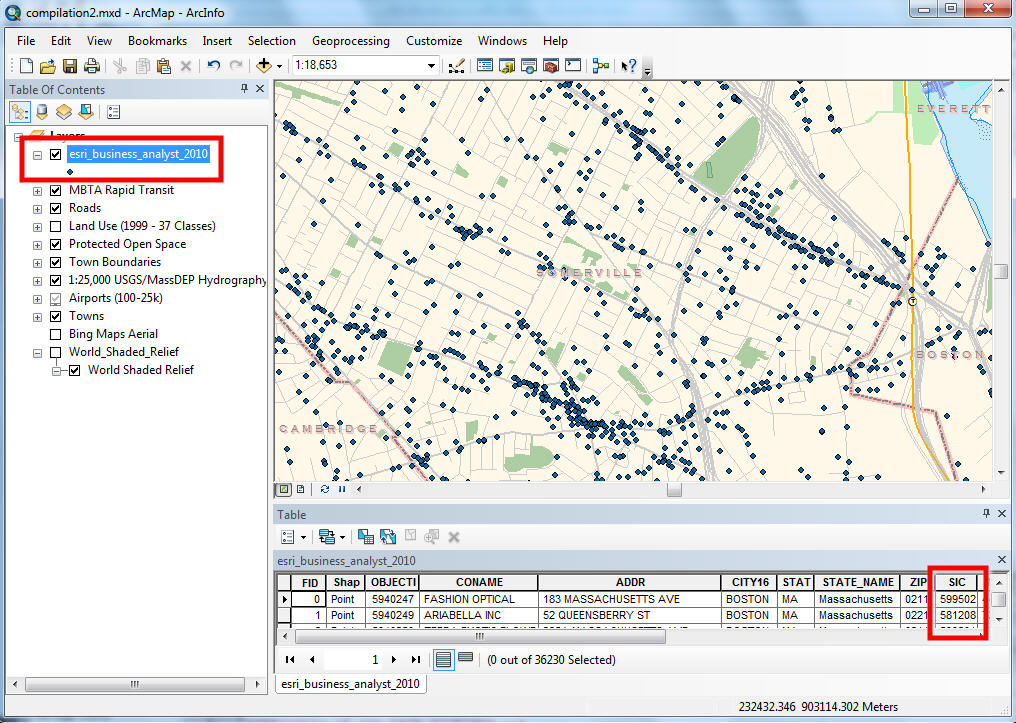Jump to the first table record

point(290,660)
